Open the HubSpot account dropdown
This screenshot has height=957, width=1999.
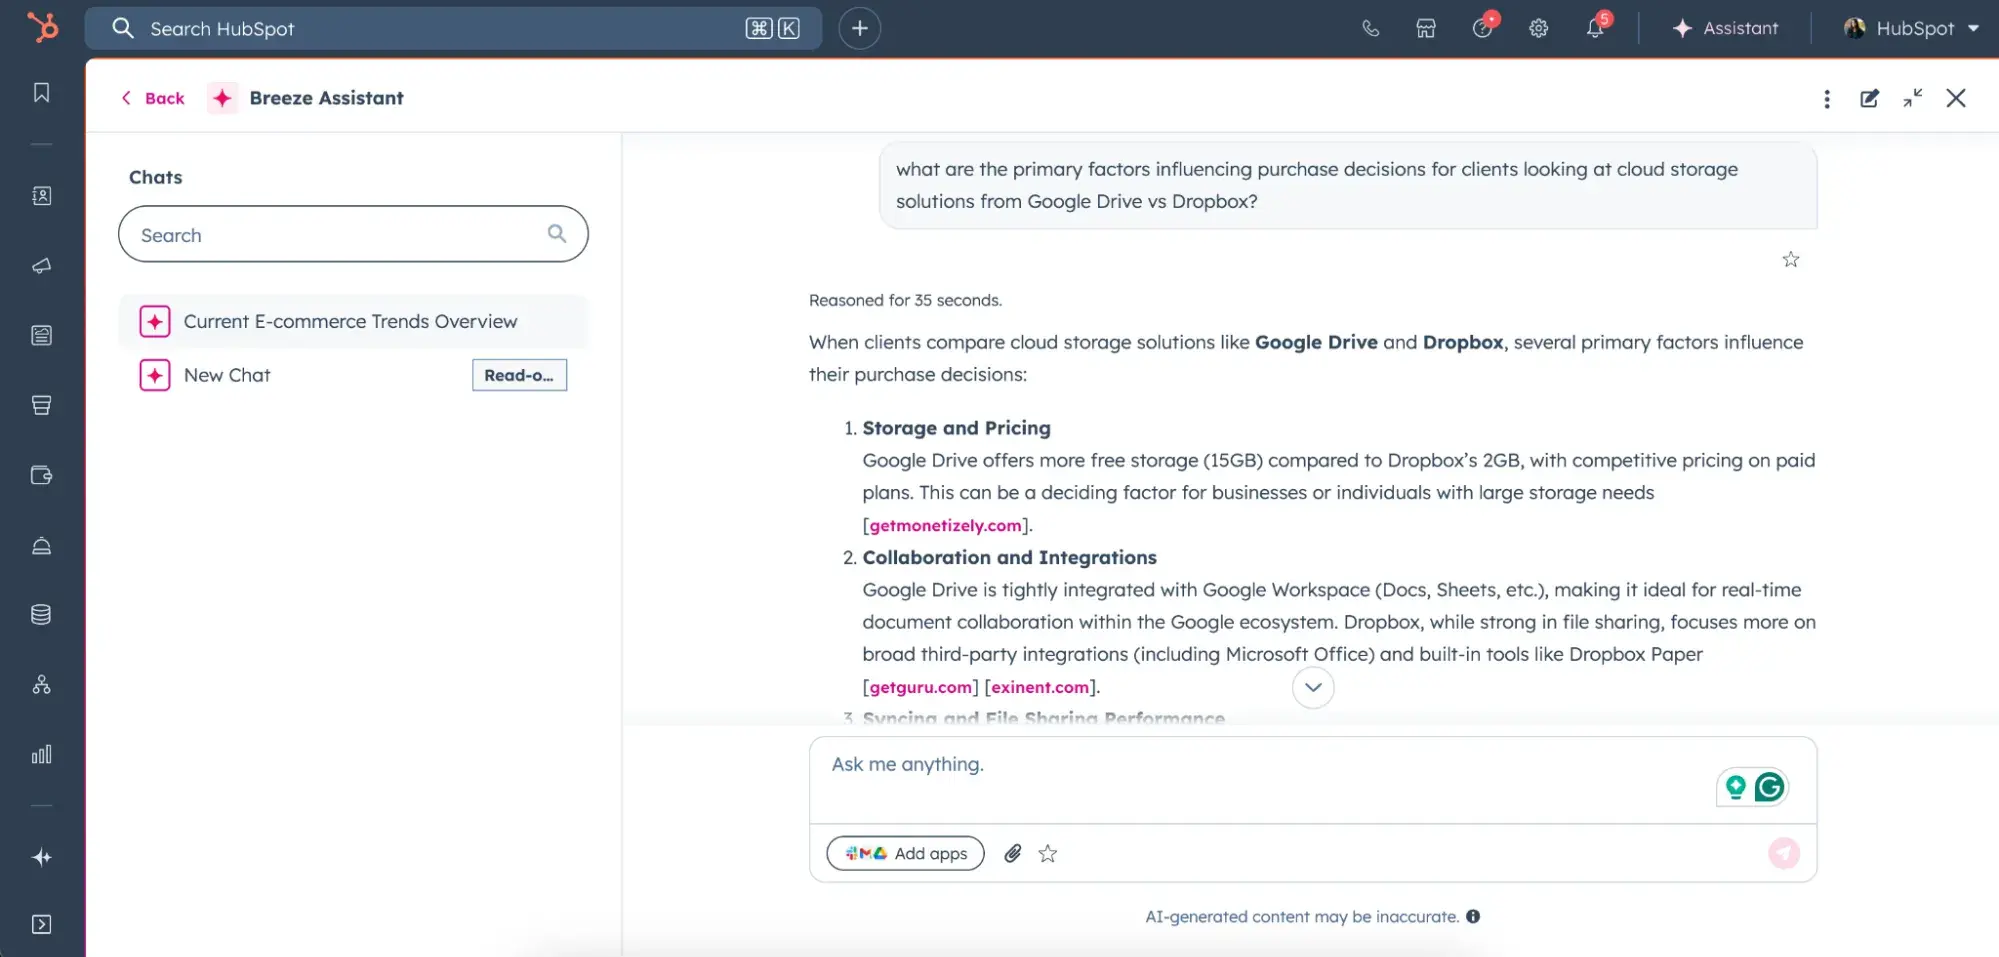1912,28
